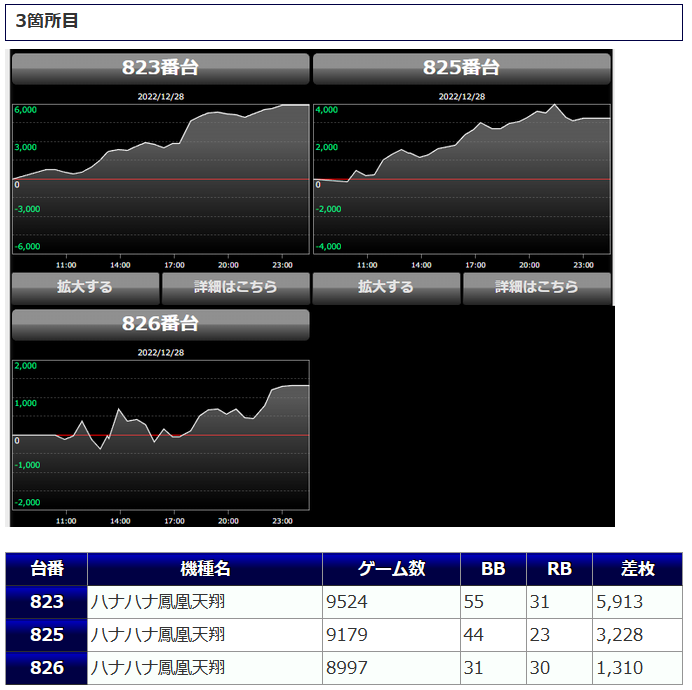
Task: Select the 823番台 header bar
Action: [161, 68]
